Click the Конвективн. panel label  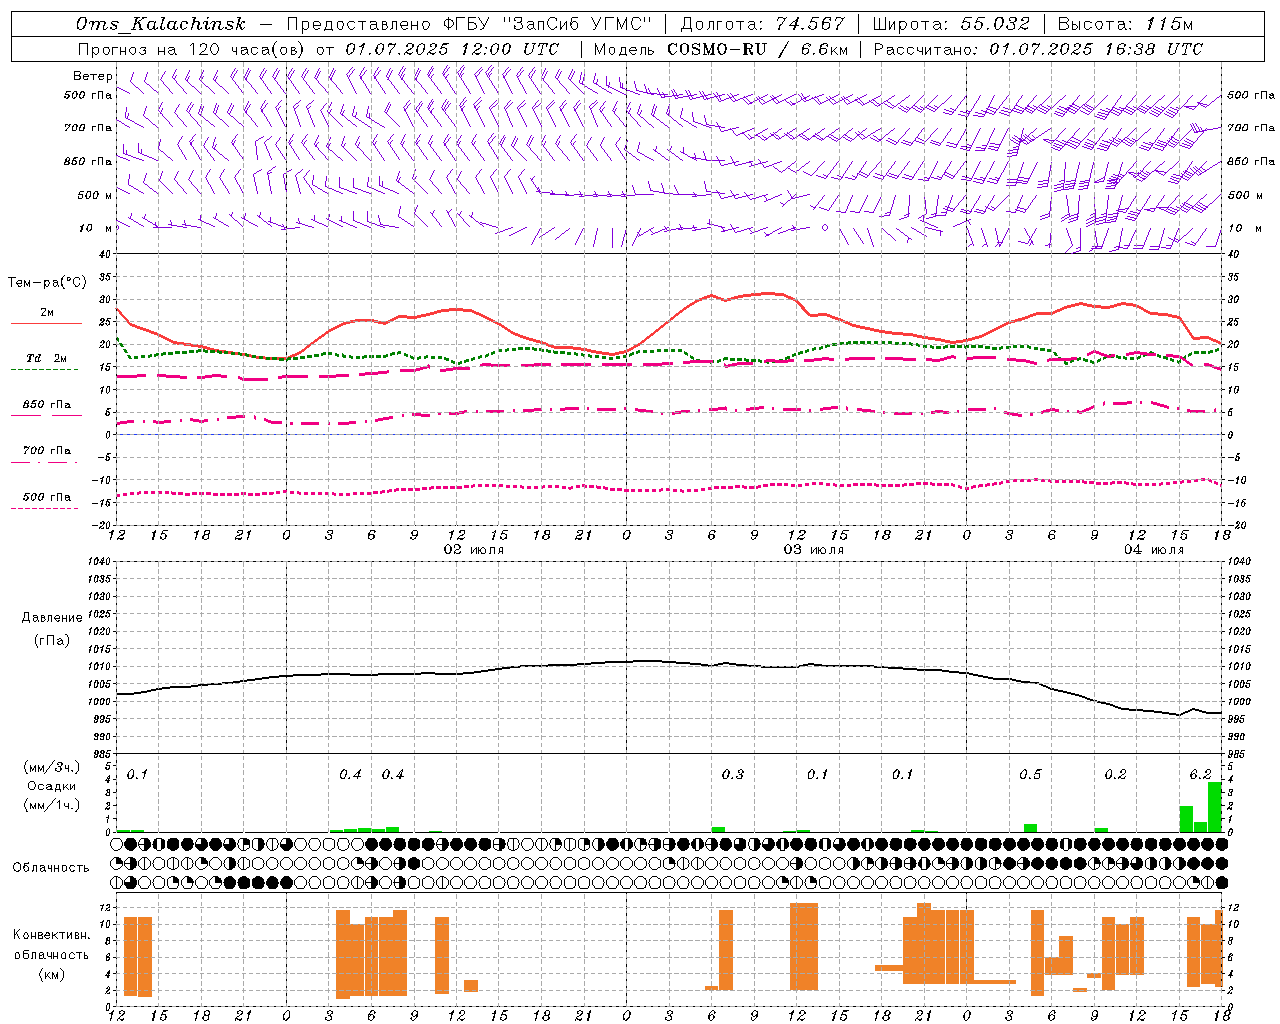click(x=52, y=935)
